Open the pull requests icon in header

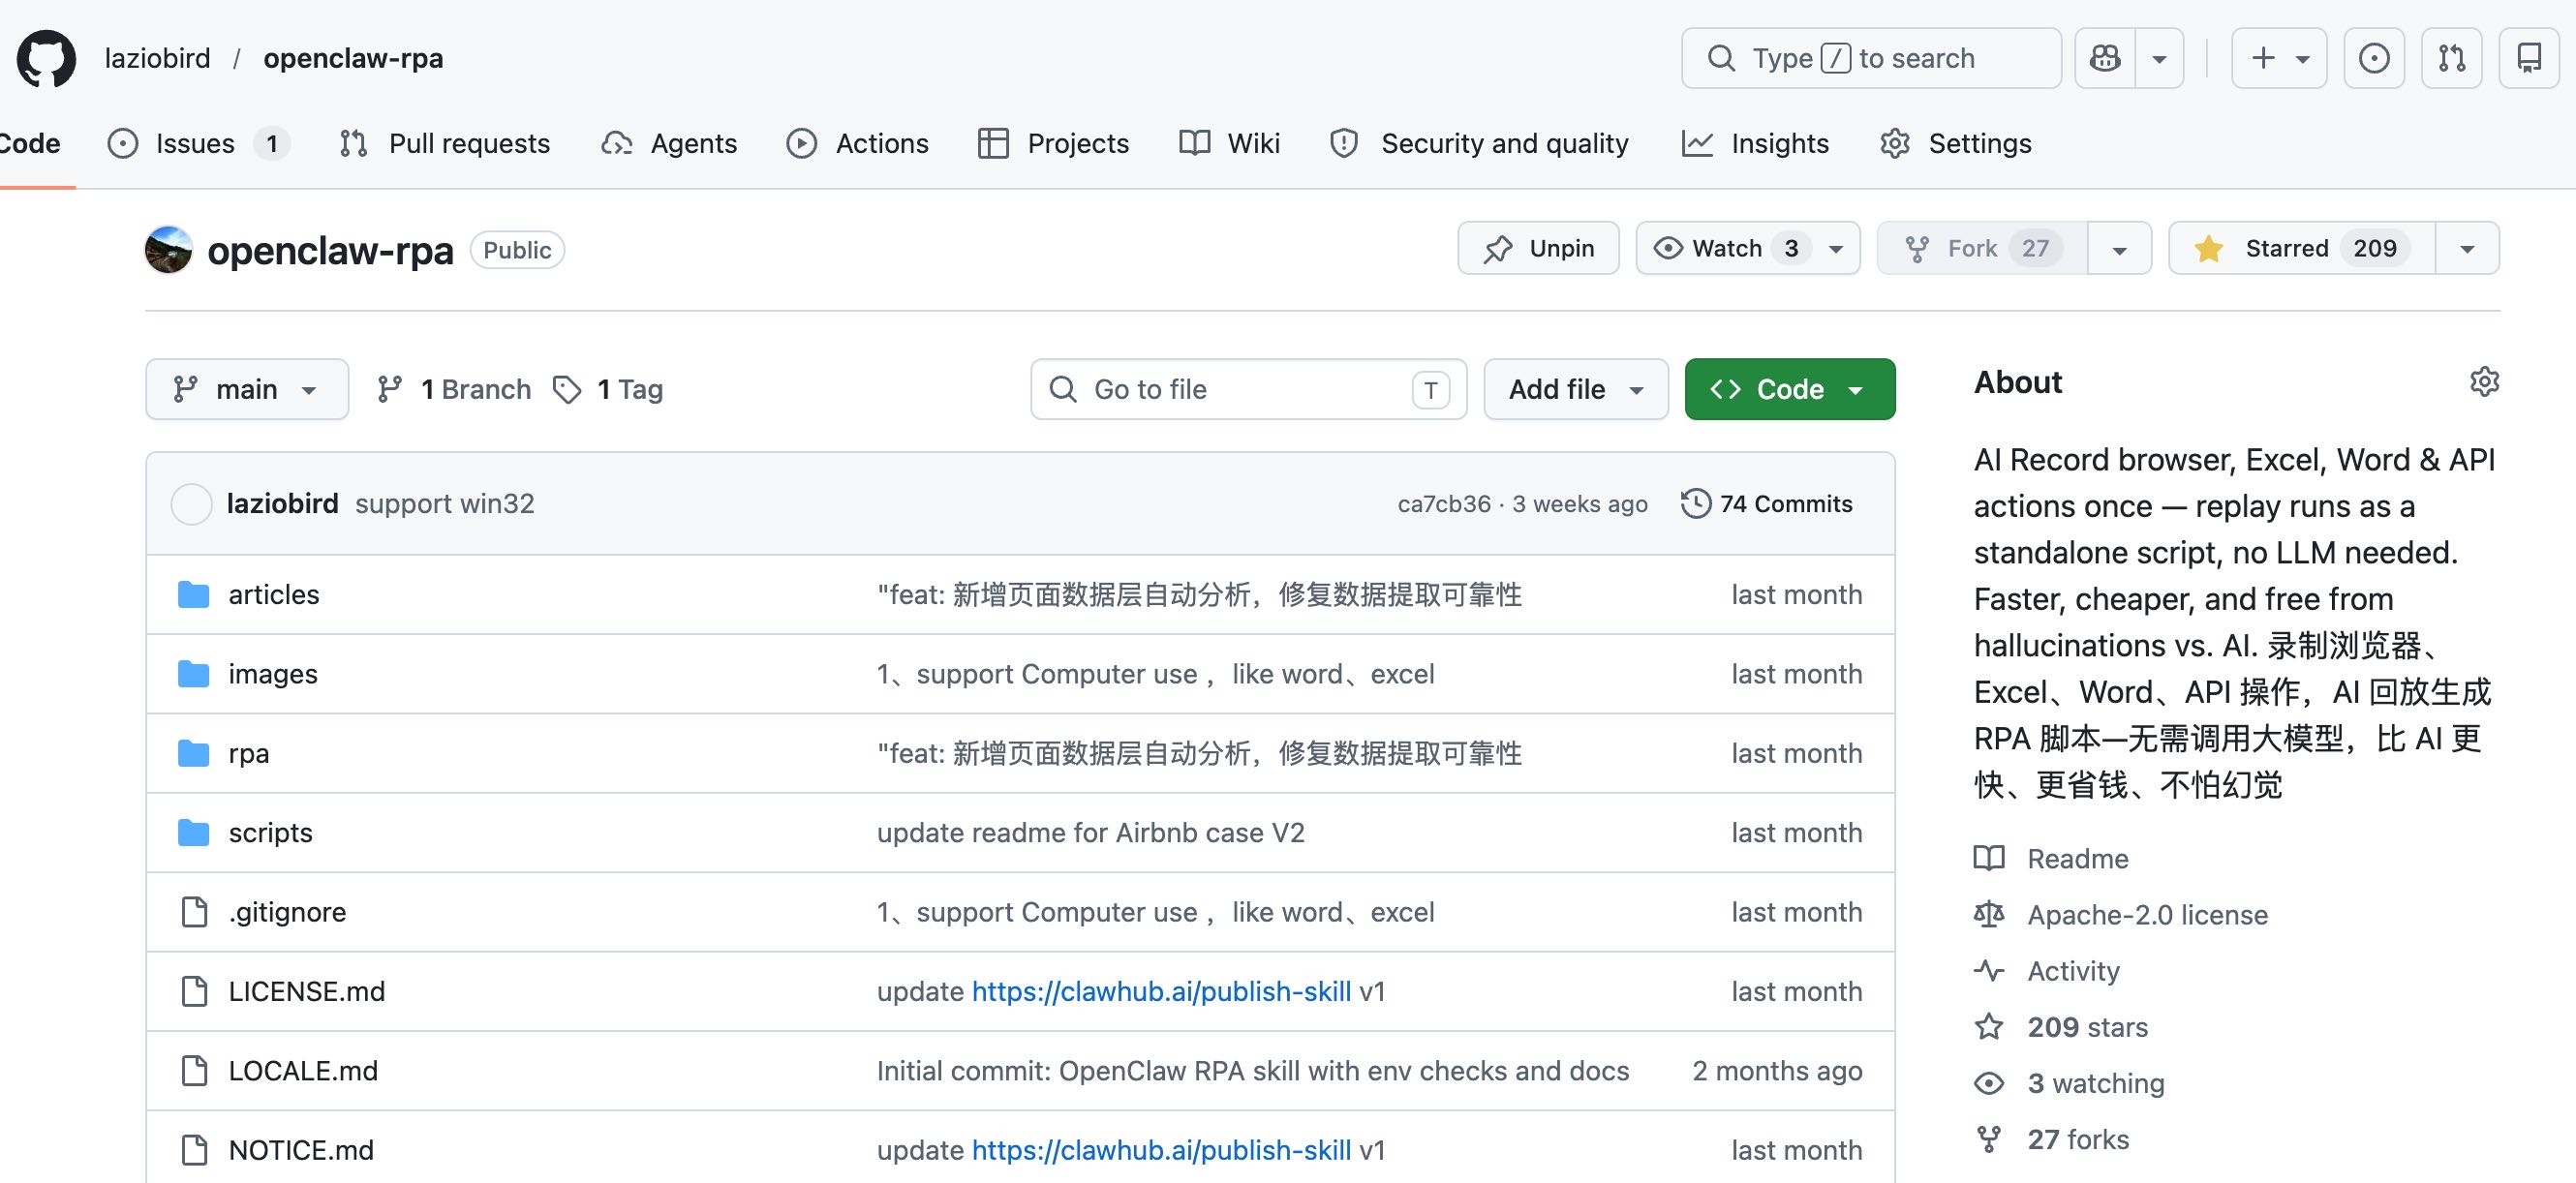pos(2452,58)
